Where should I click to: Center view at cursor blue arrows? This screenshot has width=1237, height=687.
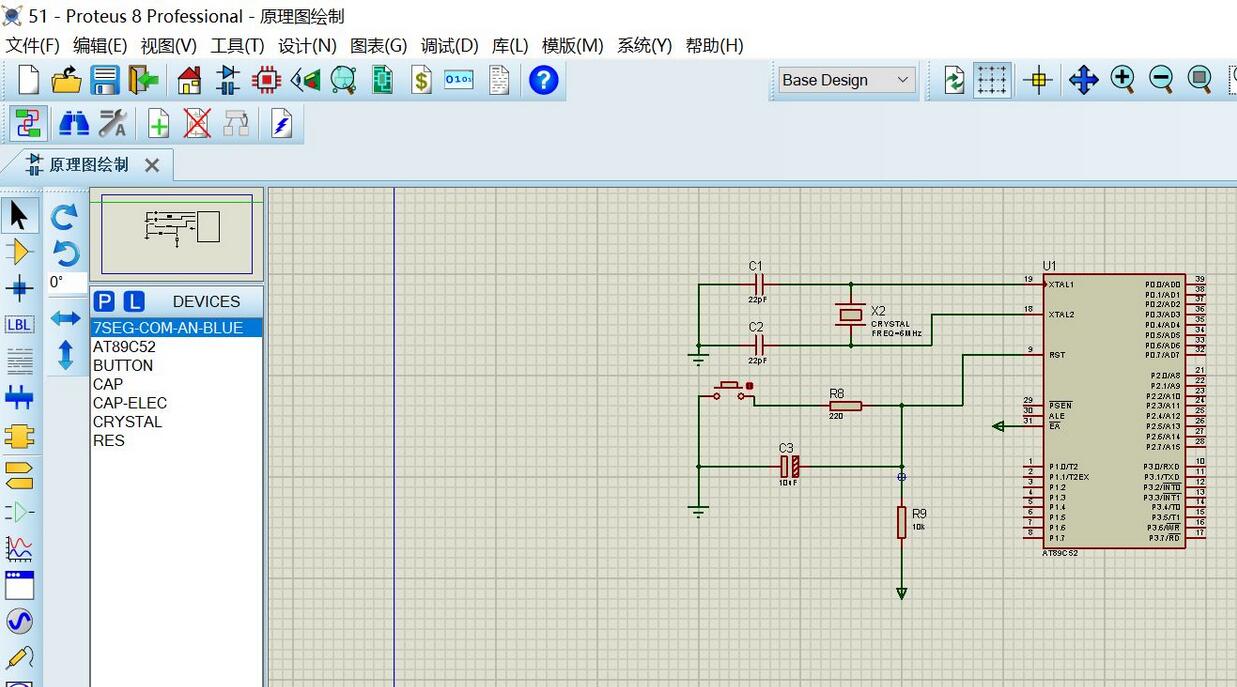(1083, 80)
